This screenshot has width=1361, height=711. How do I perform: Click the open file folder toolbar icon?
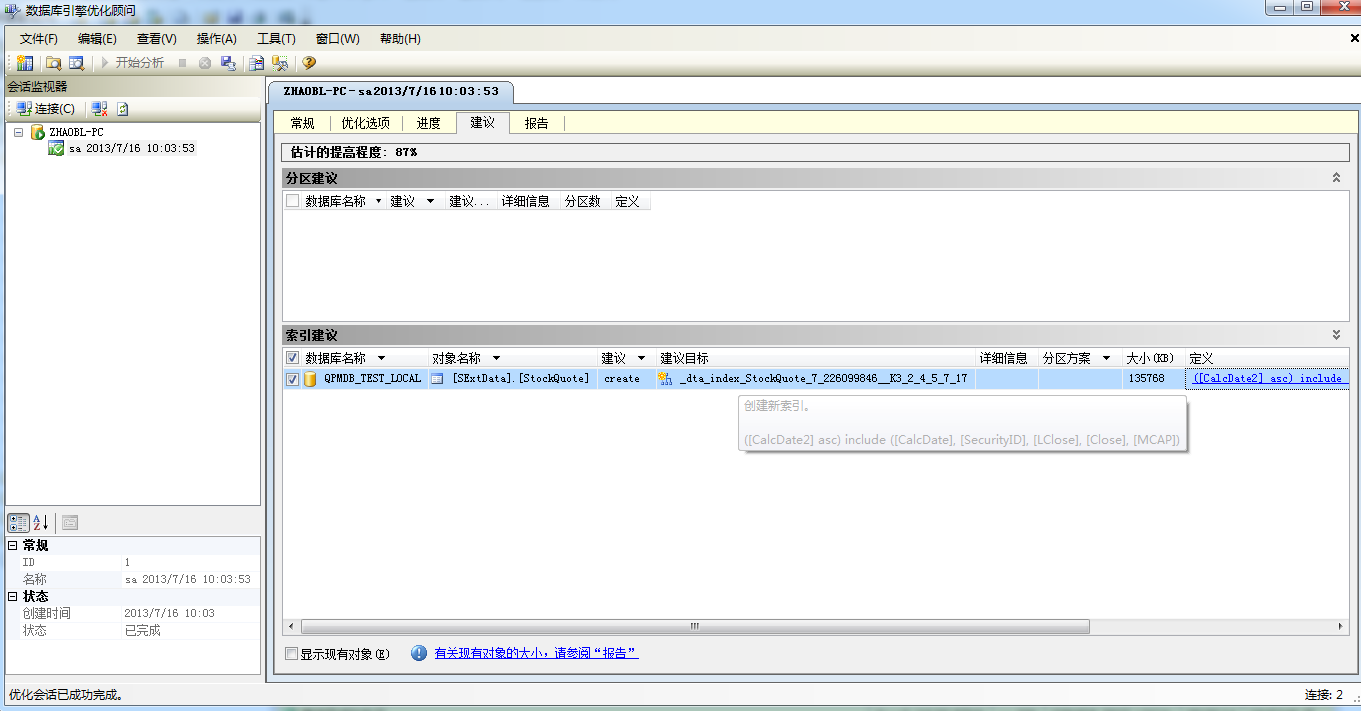(x=54, y=63)
